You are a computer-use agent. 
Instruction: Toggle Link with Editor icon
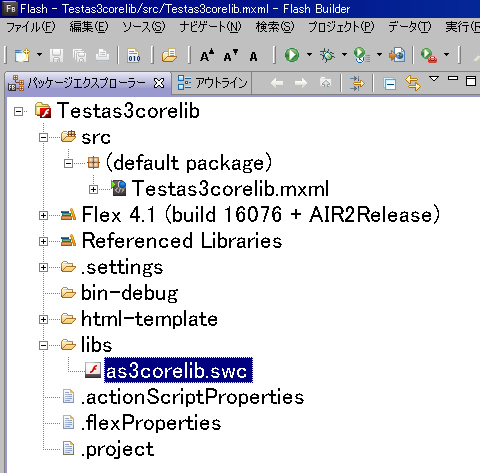413,83
